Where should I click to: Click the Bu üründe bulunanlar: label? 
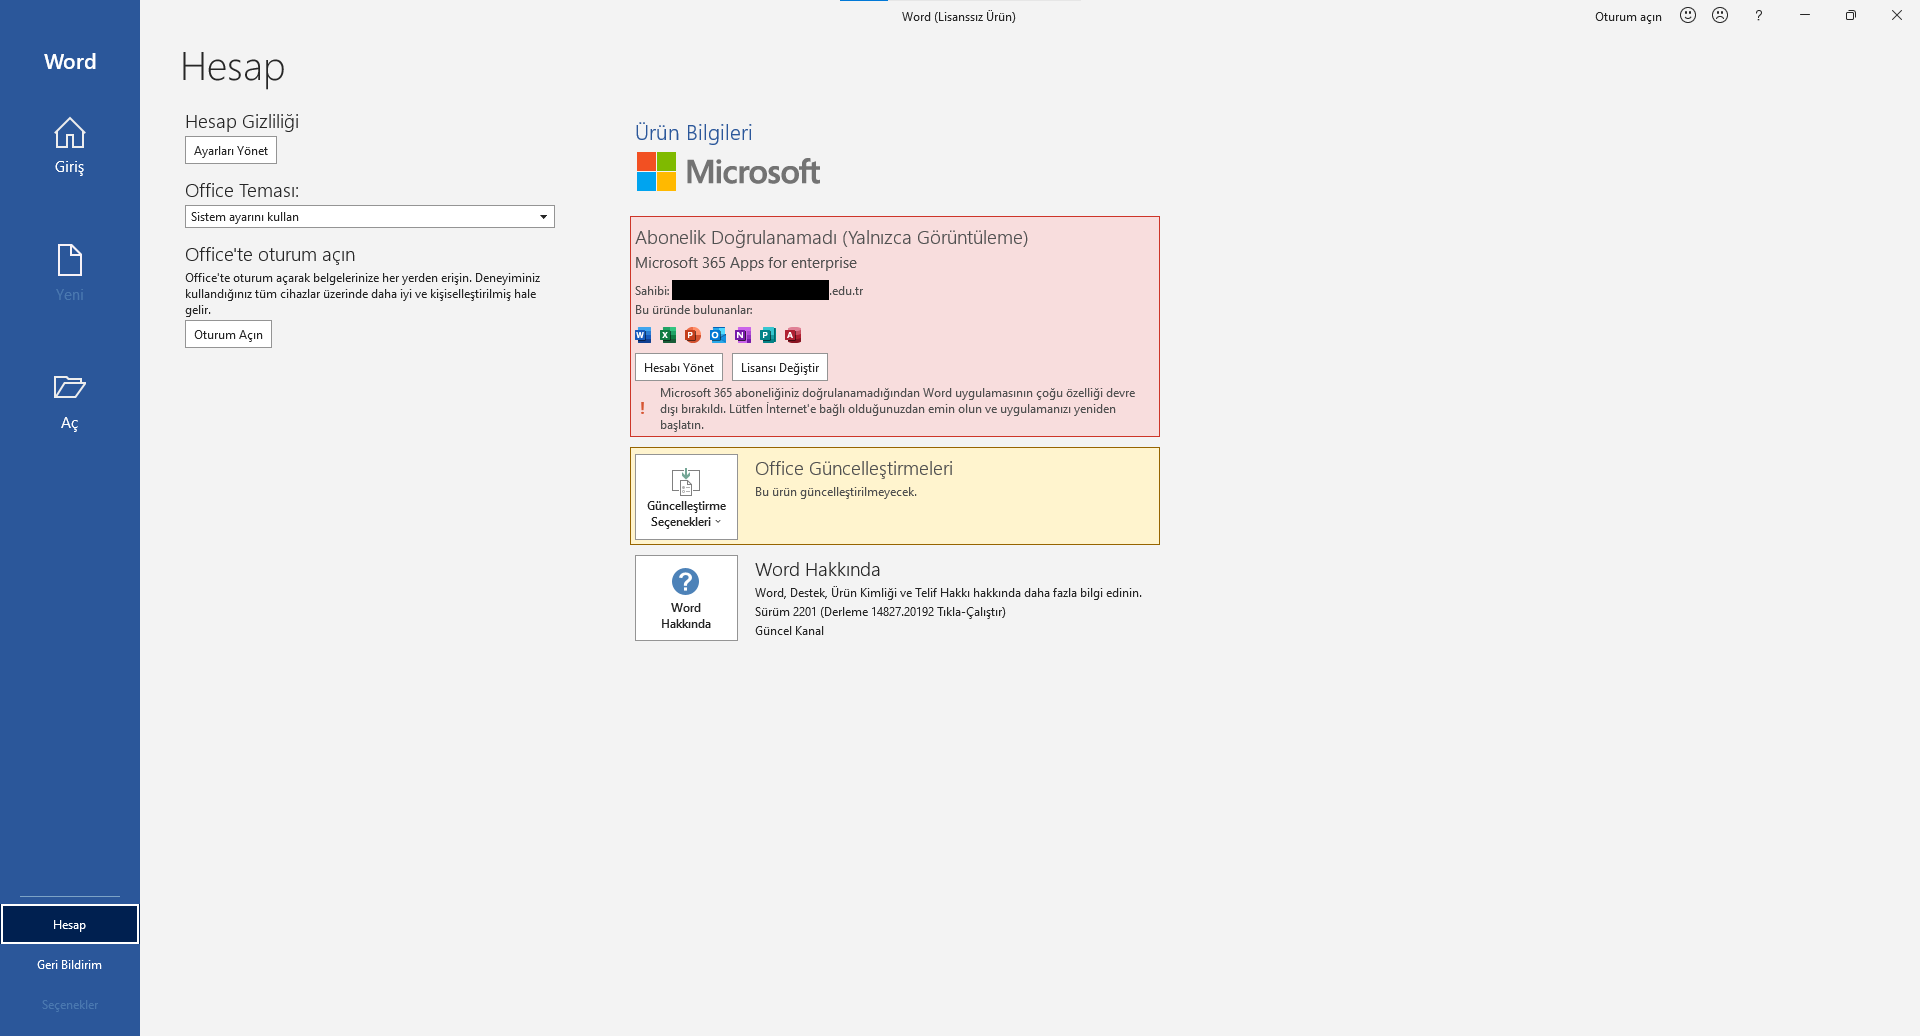click(x=694, y=310)
